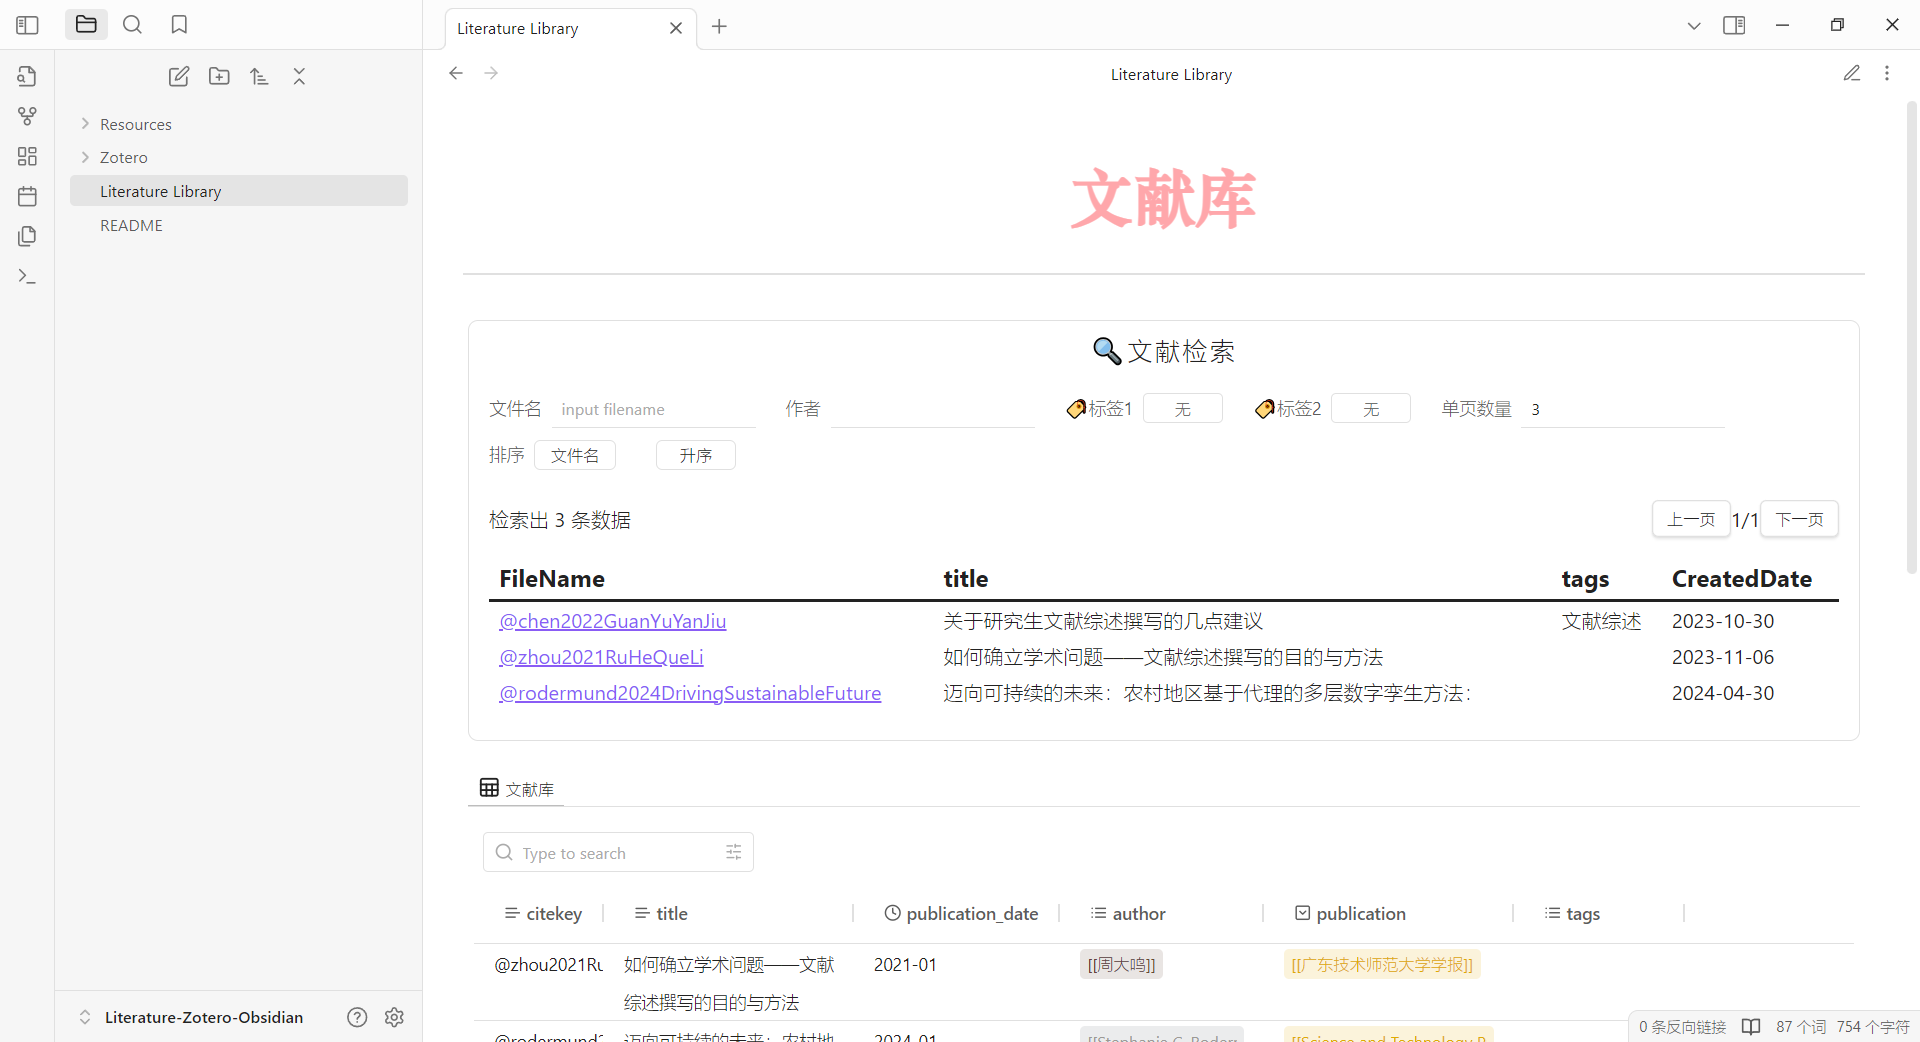
Task: Open the graph view from the left ribbon
Action: point(27,116)
